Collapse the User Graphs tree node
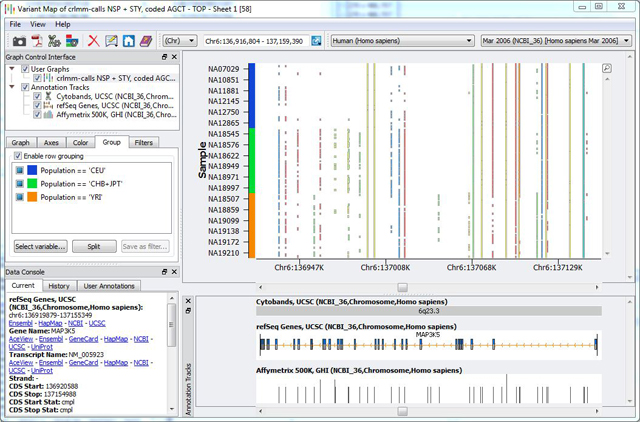Screen dimensions: 640x422 [x=12, y=69]
